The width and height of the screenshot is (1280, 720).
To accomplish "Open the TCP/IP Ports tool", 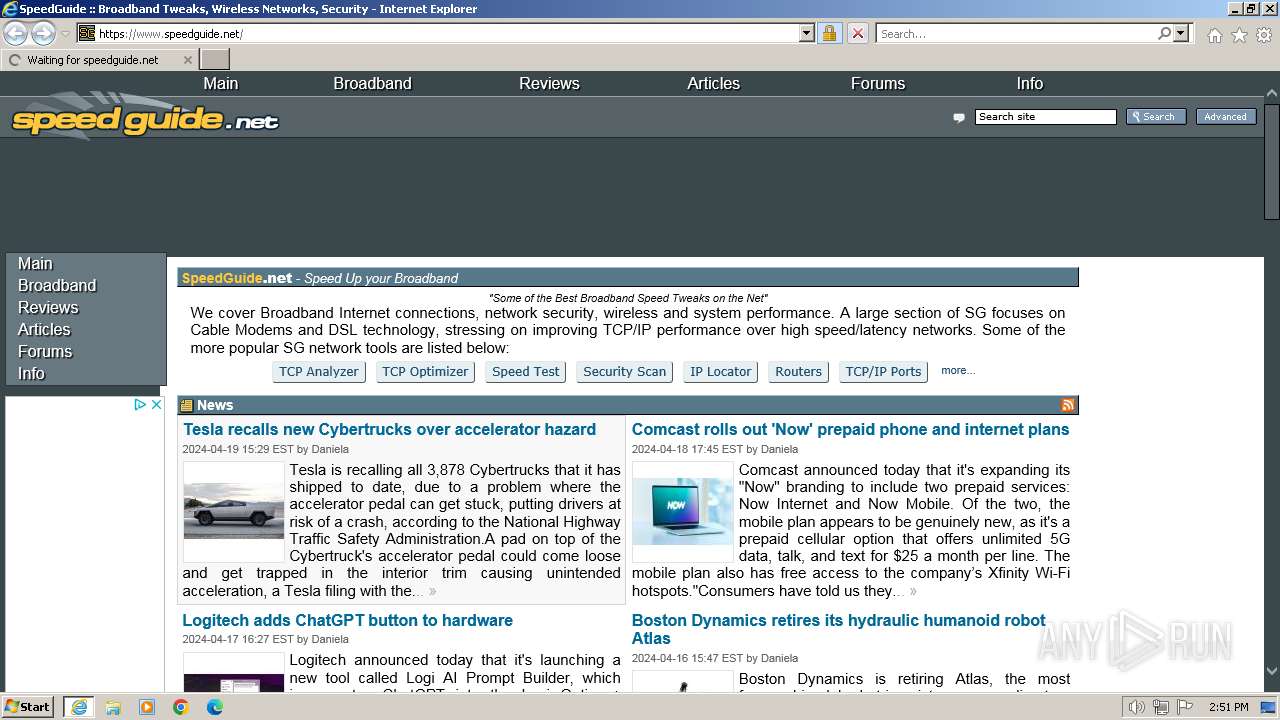I will (x=883, y=372).
